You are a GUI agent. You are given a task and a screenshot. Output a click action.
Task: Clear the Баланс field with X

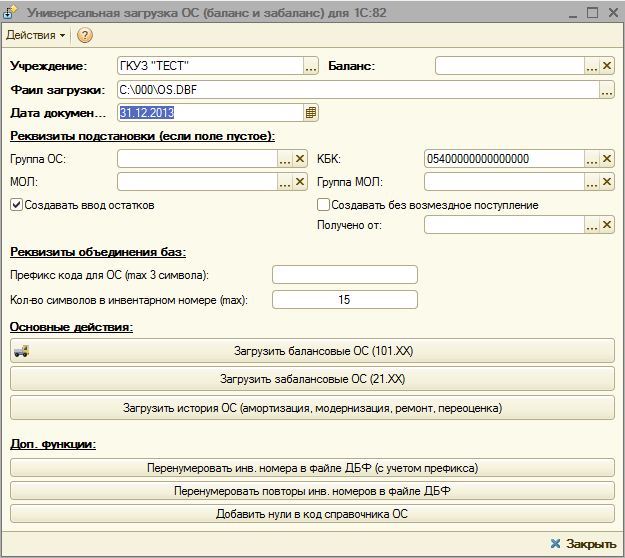click(607, 66)
